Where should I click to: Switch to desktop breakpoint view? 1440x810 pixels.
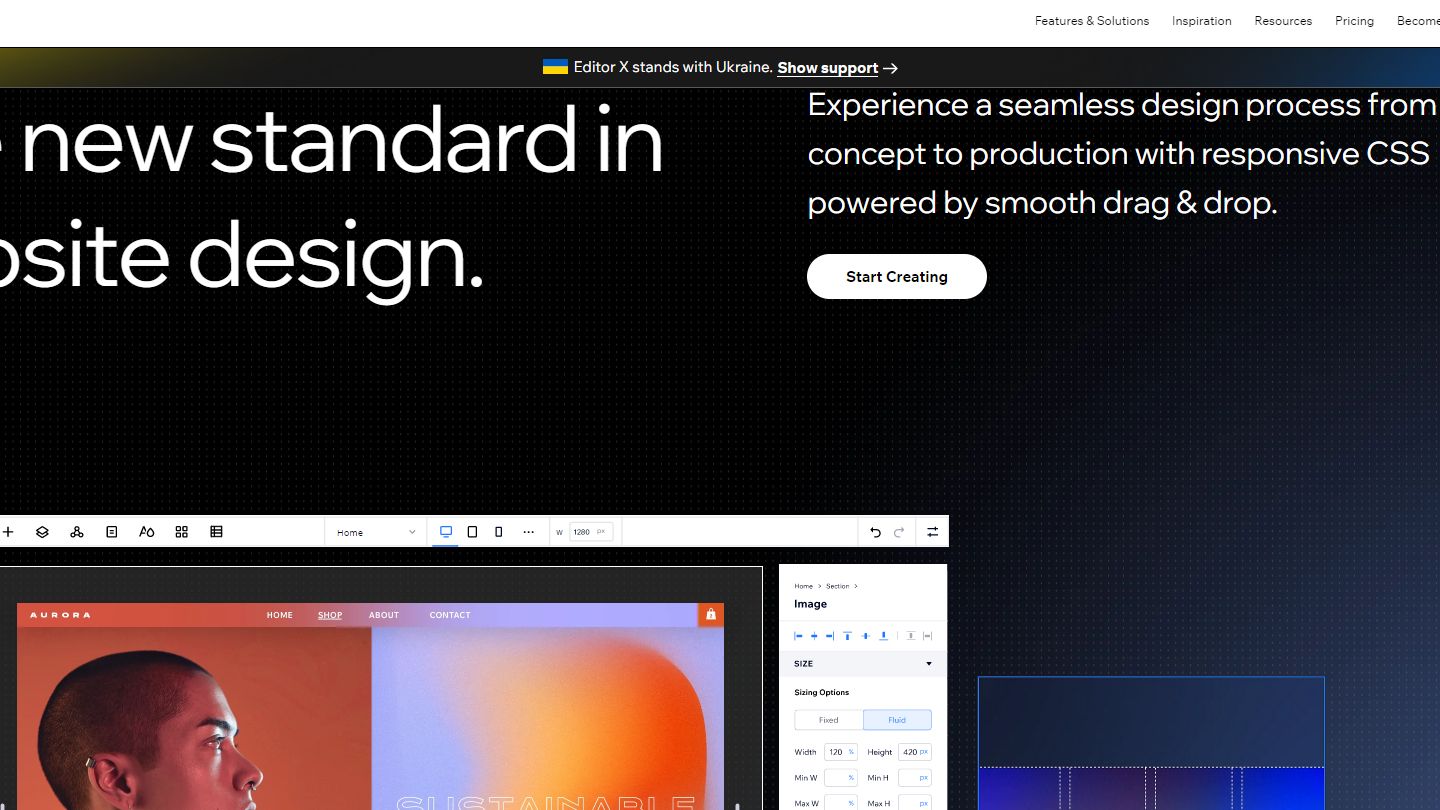point(446,532)
